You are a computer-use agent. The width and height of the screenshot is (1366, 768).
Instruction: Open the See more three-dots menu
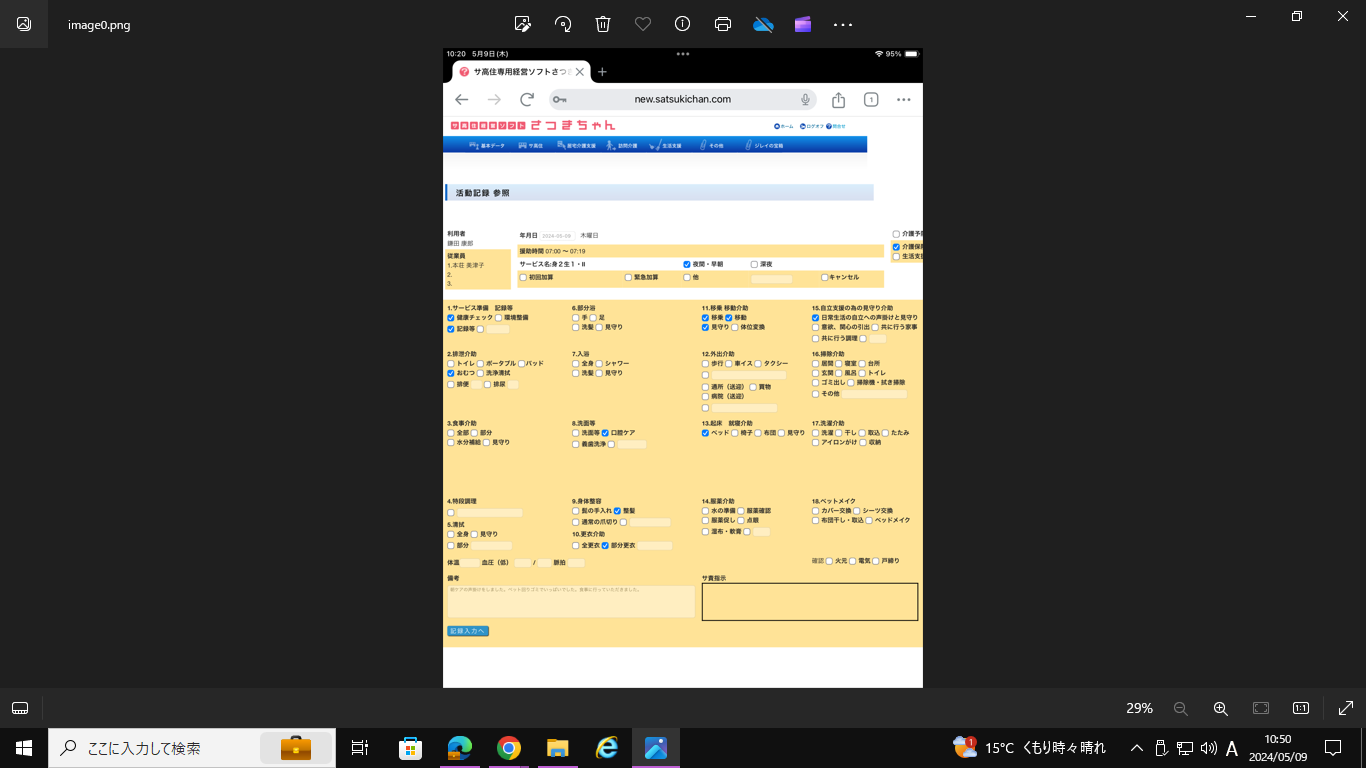pyautogui.click(x=843, y=24)
